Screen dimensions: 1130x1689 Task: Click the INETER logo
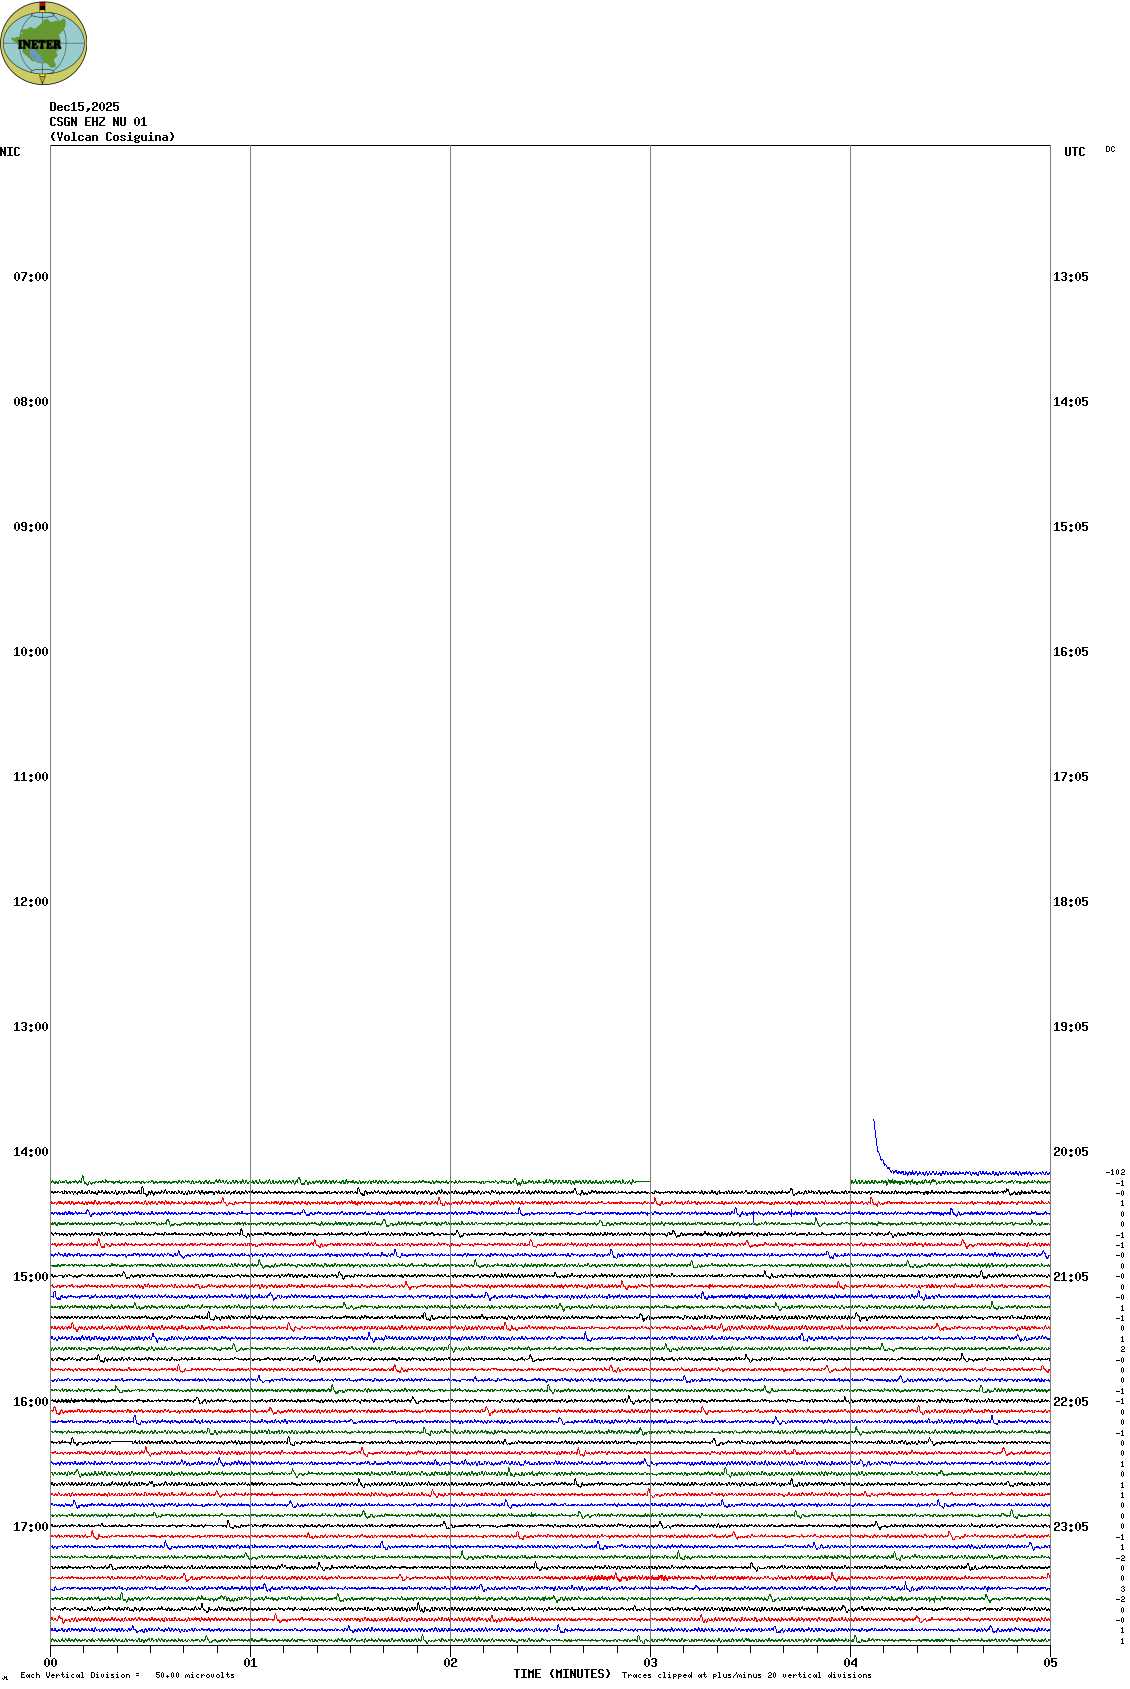[x=43, y=43]
